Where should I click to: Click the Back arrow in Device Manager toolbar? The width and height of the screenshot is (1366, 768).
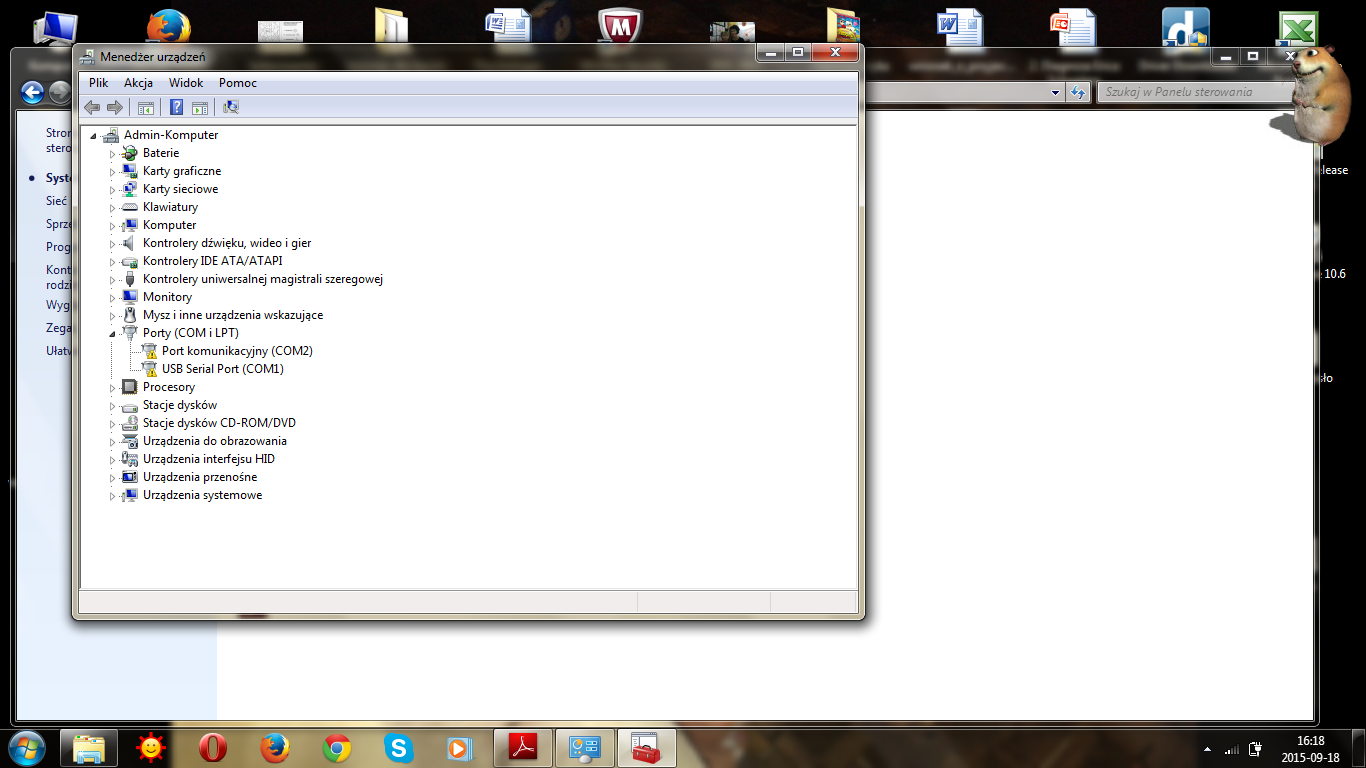click(x=92, y=107)
